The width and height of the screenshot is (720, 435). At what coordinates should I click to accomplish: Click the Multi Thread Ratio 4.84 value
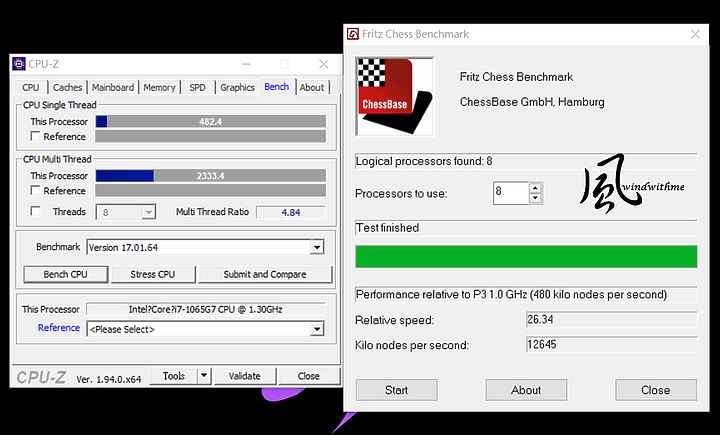click(x=291, y=212)
